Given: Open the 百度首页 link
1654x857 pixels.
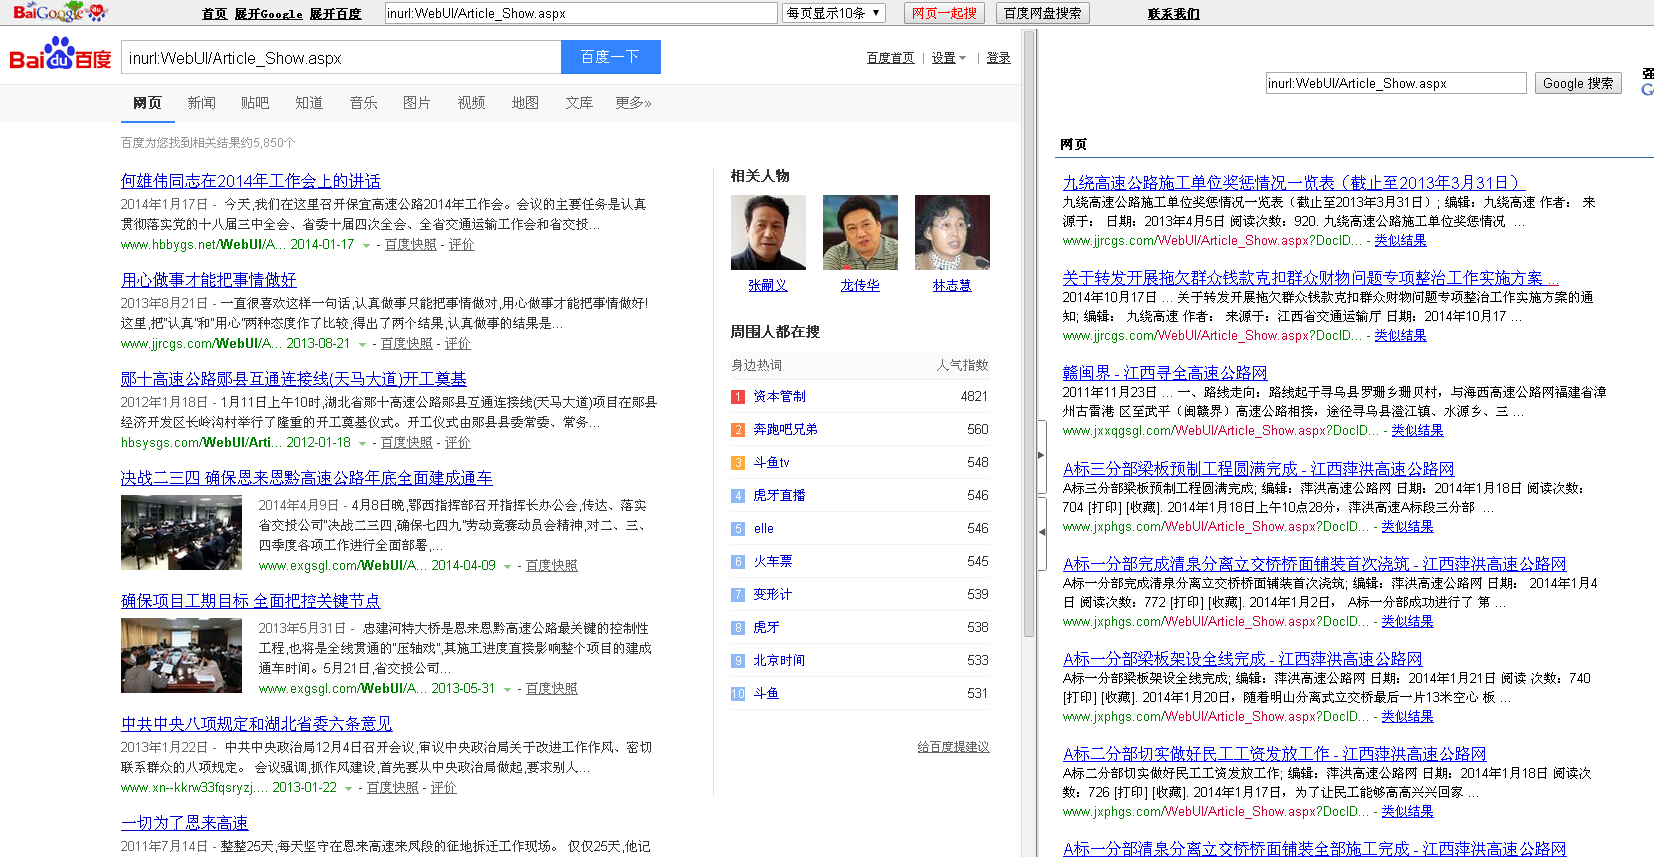Looking at the screenshot, I should tap(890, 58).
